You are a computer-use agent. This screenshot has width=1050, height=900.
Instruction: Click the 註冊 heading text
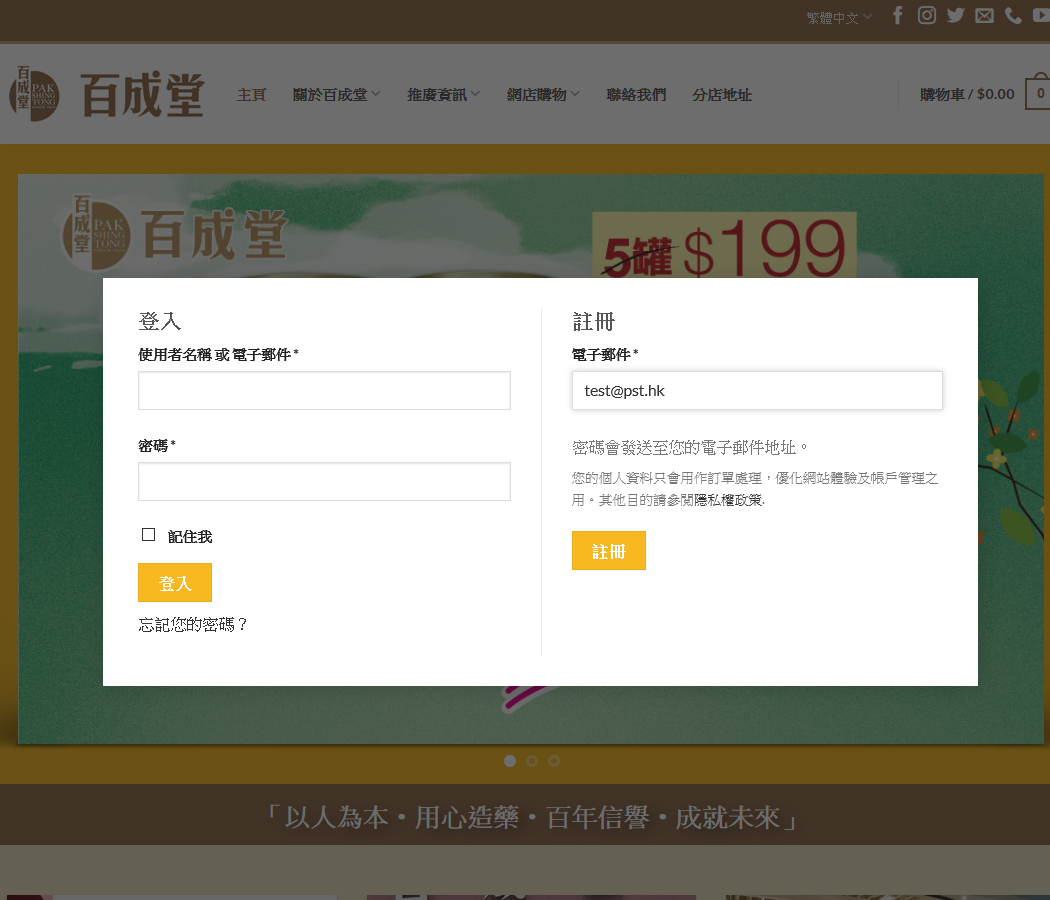coord(593,321)
